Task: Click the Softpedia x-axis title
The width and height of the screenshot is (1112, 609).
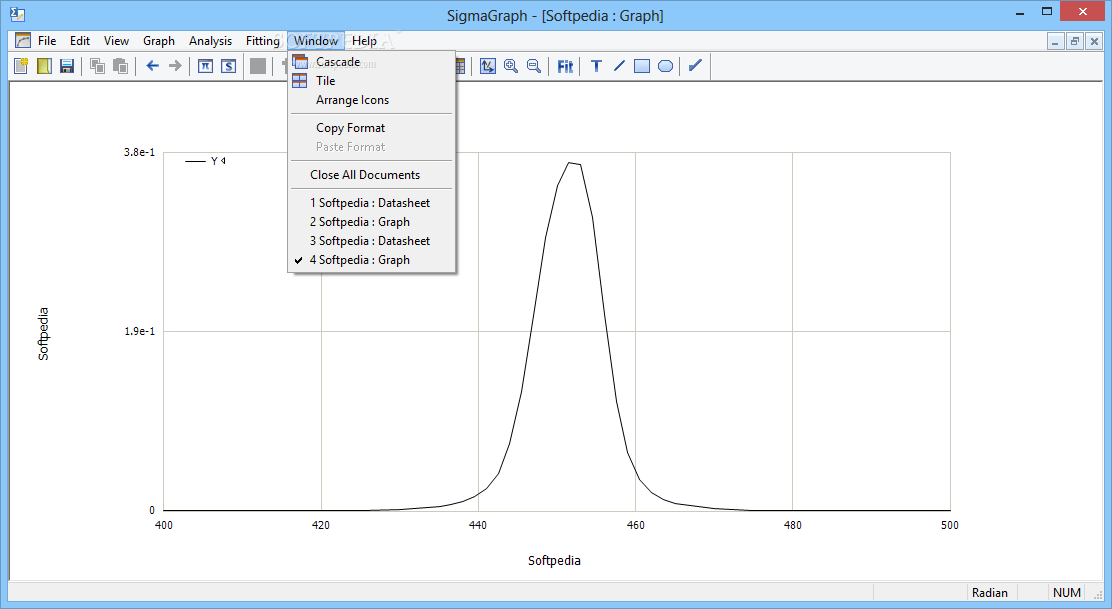Action: click(x=554, y=560)
